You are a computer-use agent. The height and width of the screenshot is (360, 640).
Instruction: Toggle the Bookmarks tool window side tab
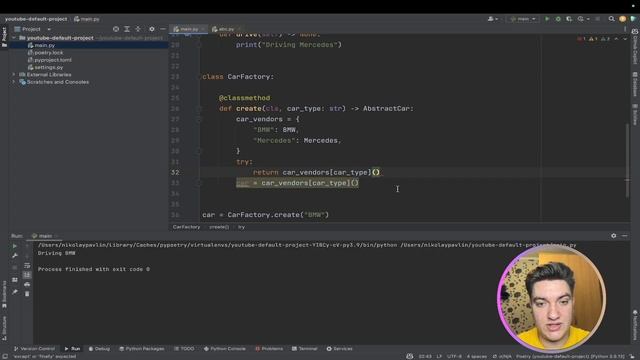(x=4, y=294)
